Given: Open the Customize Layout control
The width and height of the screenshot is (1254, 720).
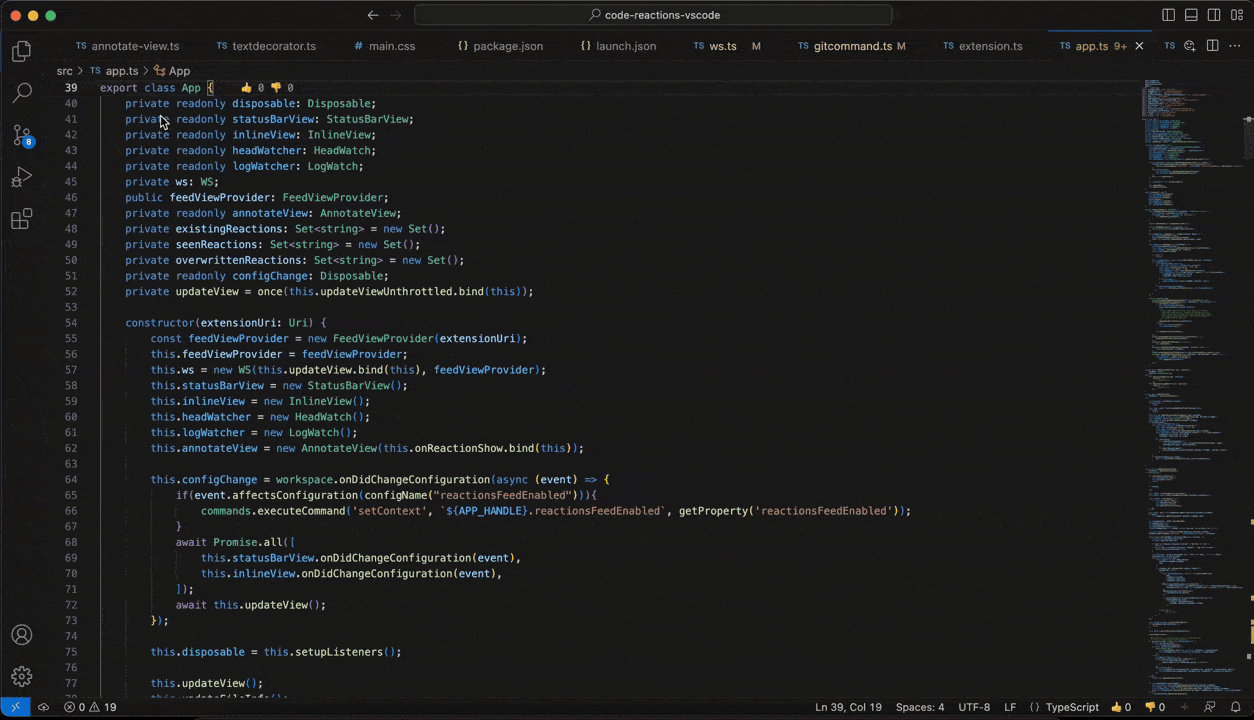Looking at the screenshot, I should pyautogui.click(x=1237, y=15).
